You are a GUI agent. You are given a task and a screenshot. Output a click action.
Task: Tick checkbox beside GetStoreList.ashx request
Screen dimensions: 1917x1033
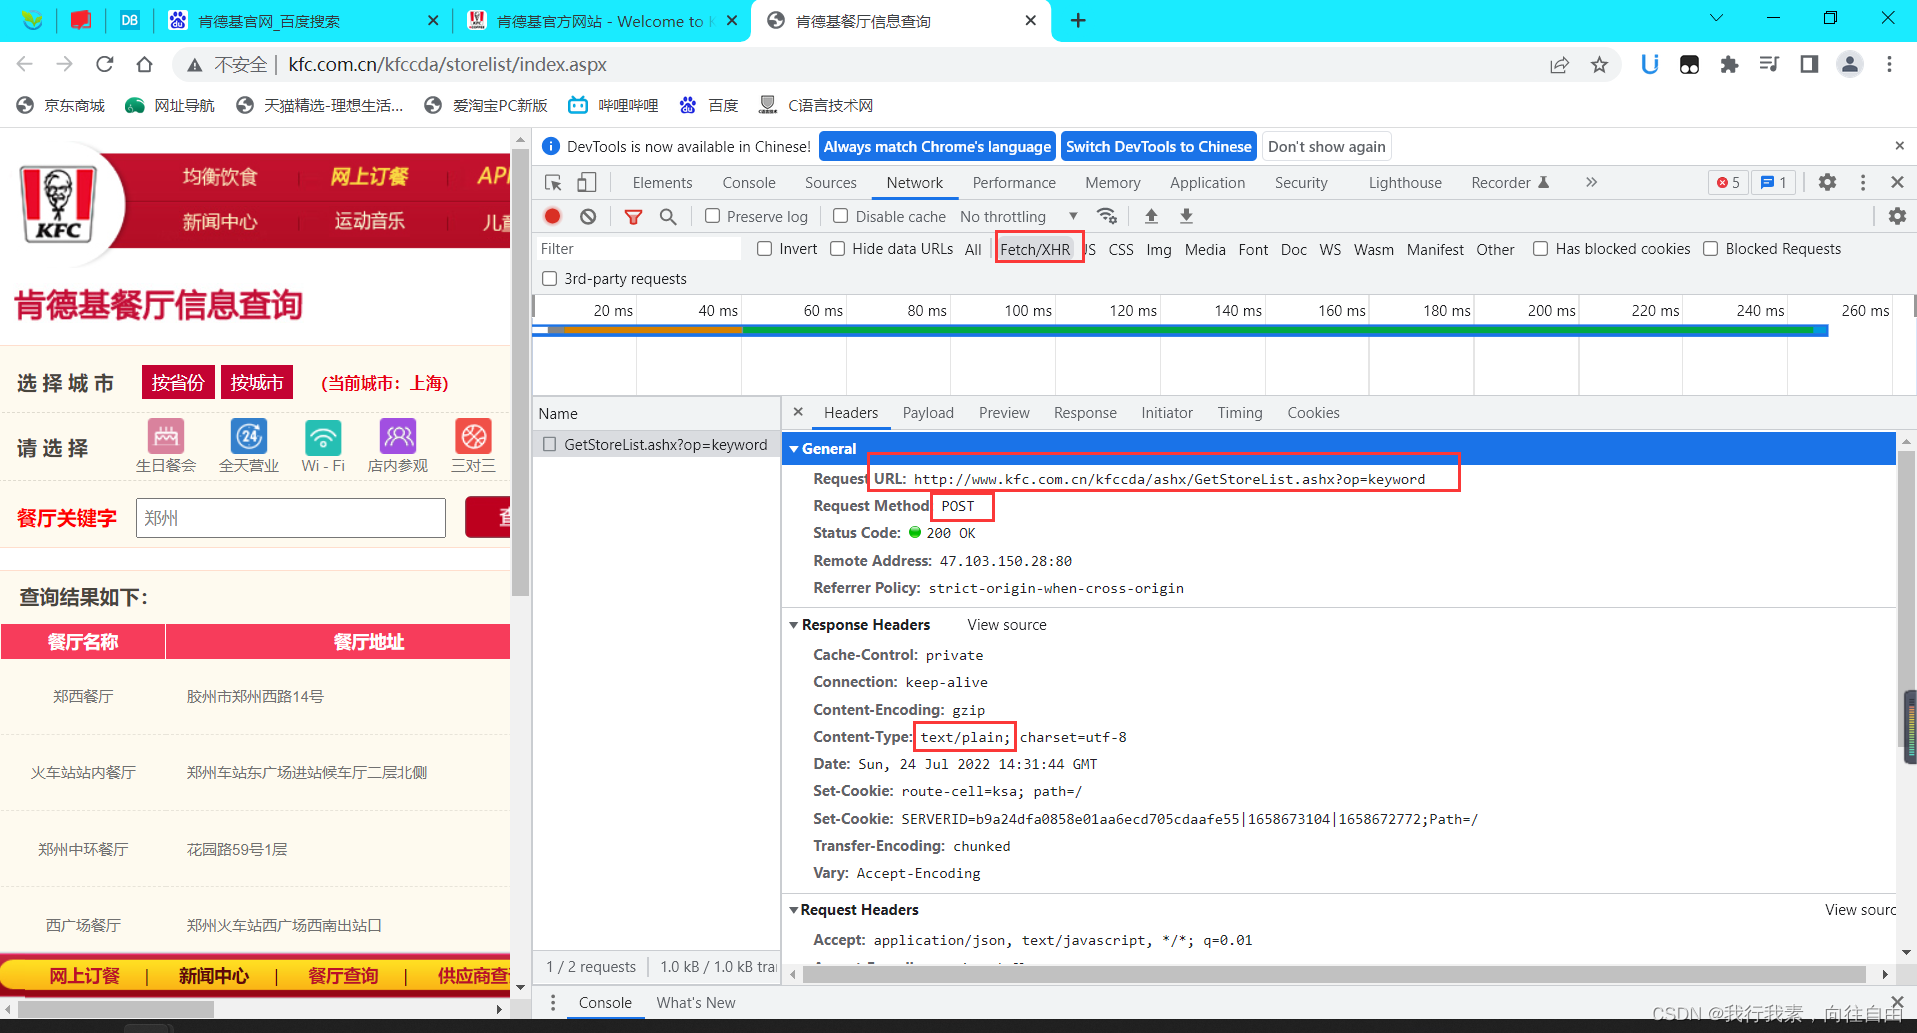coord(549,444)
